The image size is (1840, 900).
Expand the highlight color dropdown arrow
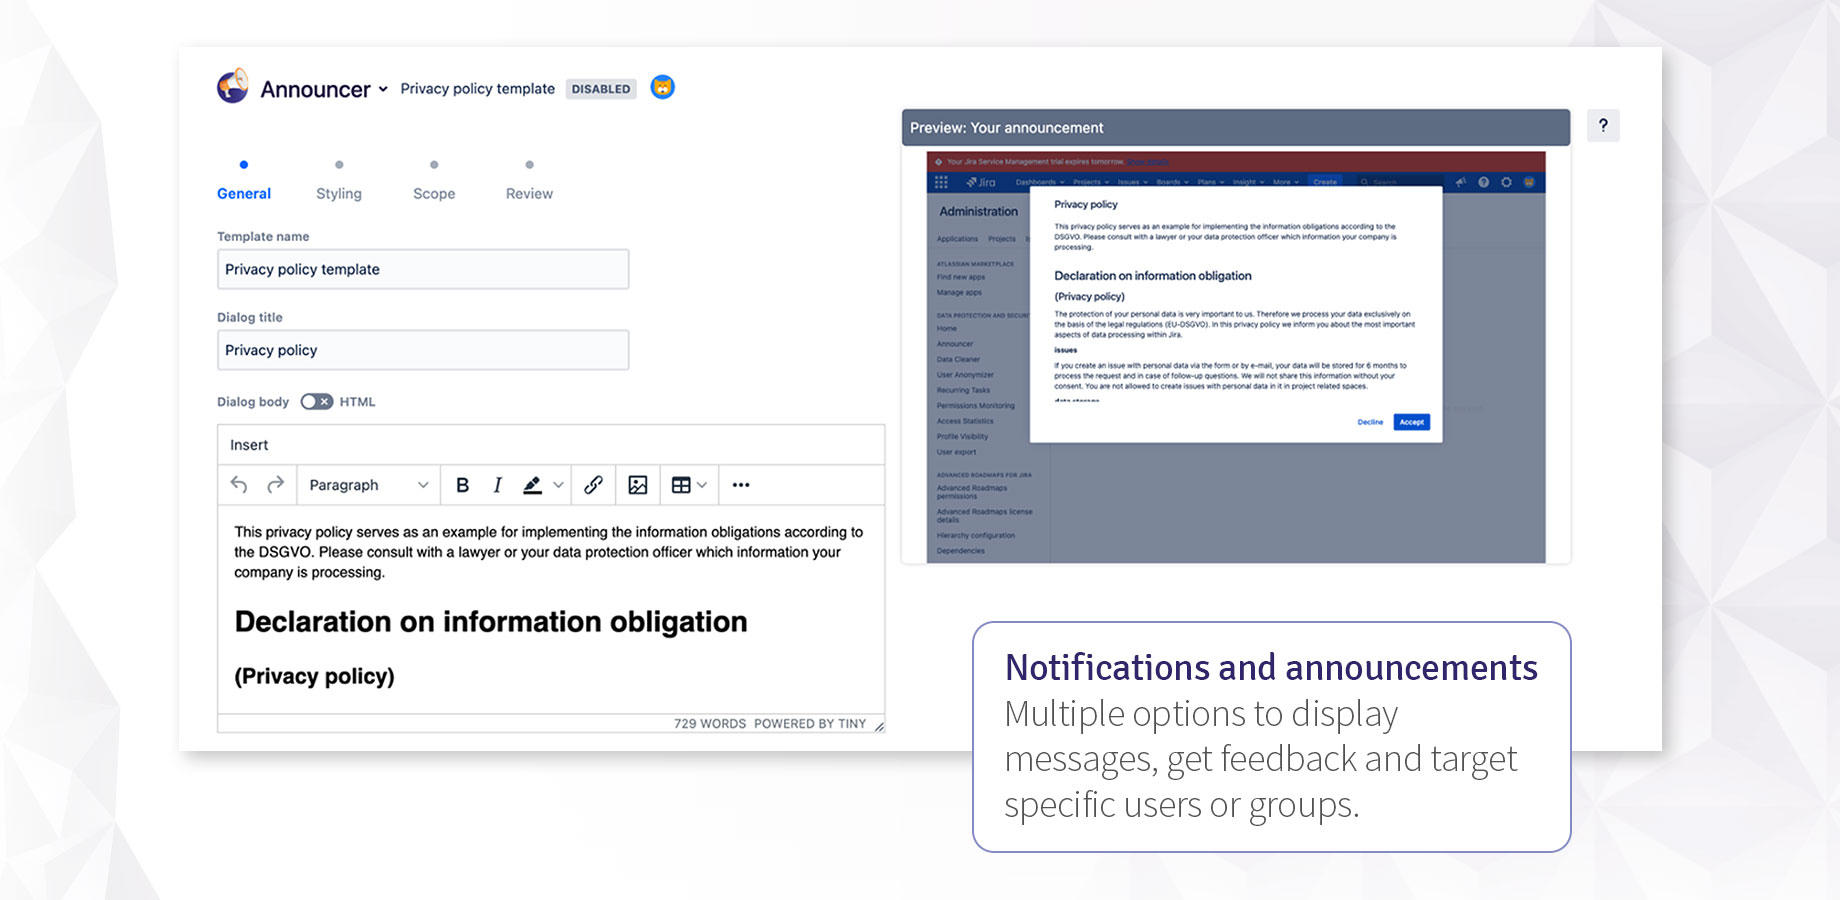tap(558, 485)
